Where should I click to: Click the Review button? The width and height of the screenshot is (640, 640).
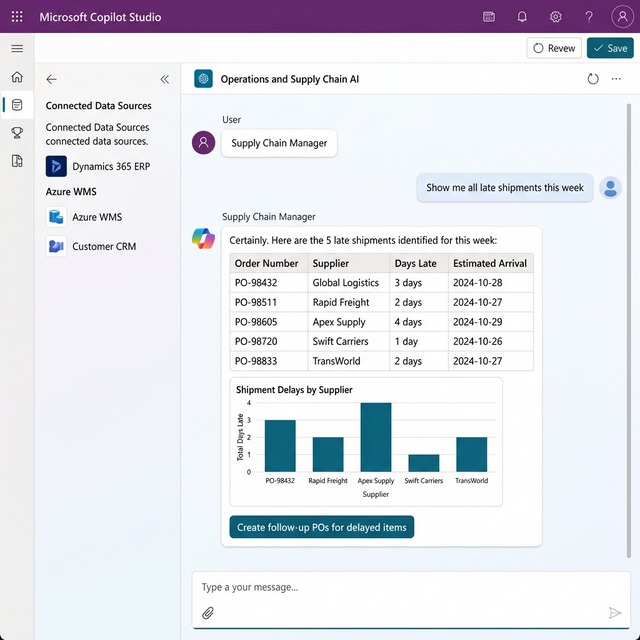pos(553,48)
